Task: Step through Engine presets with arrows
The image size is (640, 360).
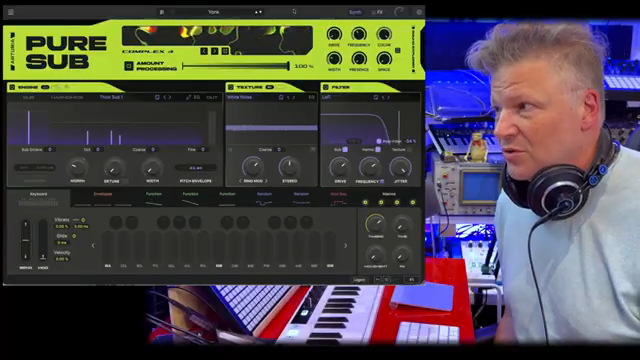Action: coord(167,97)
